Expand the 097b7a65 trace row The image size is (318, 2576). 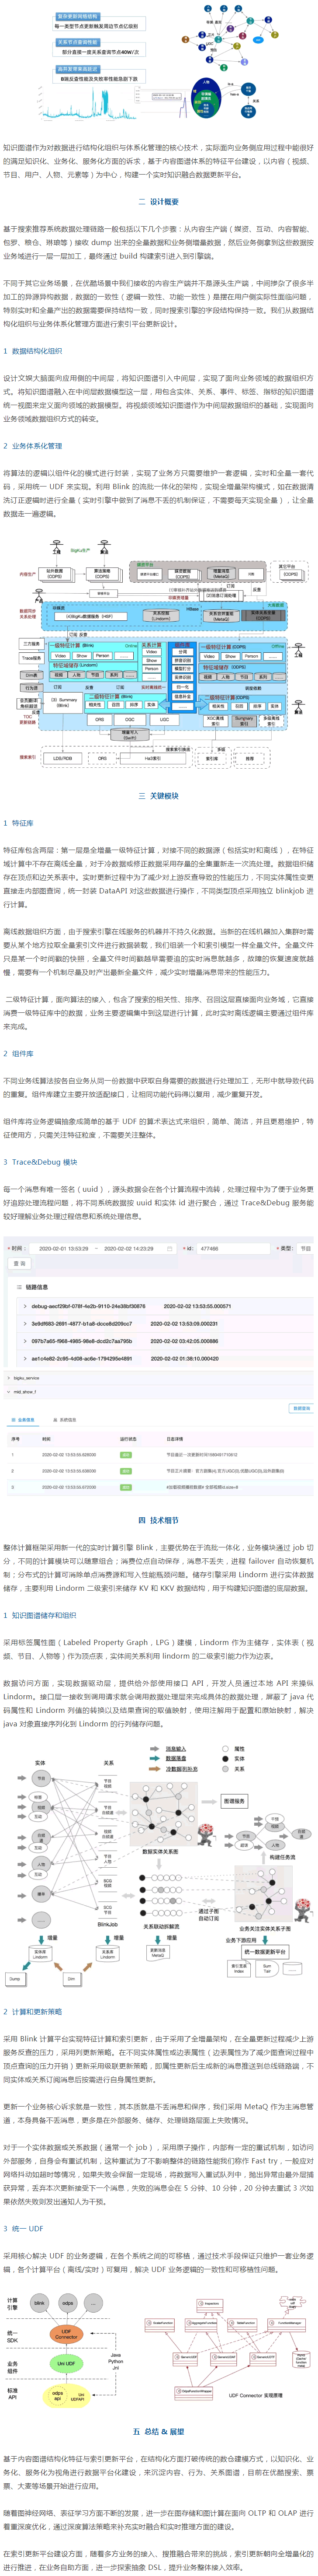[25, 1341]
